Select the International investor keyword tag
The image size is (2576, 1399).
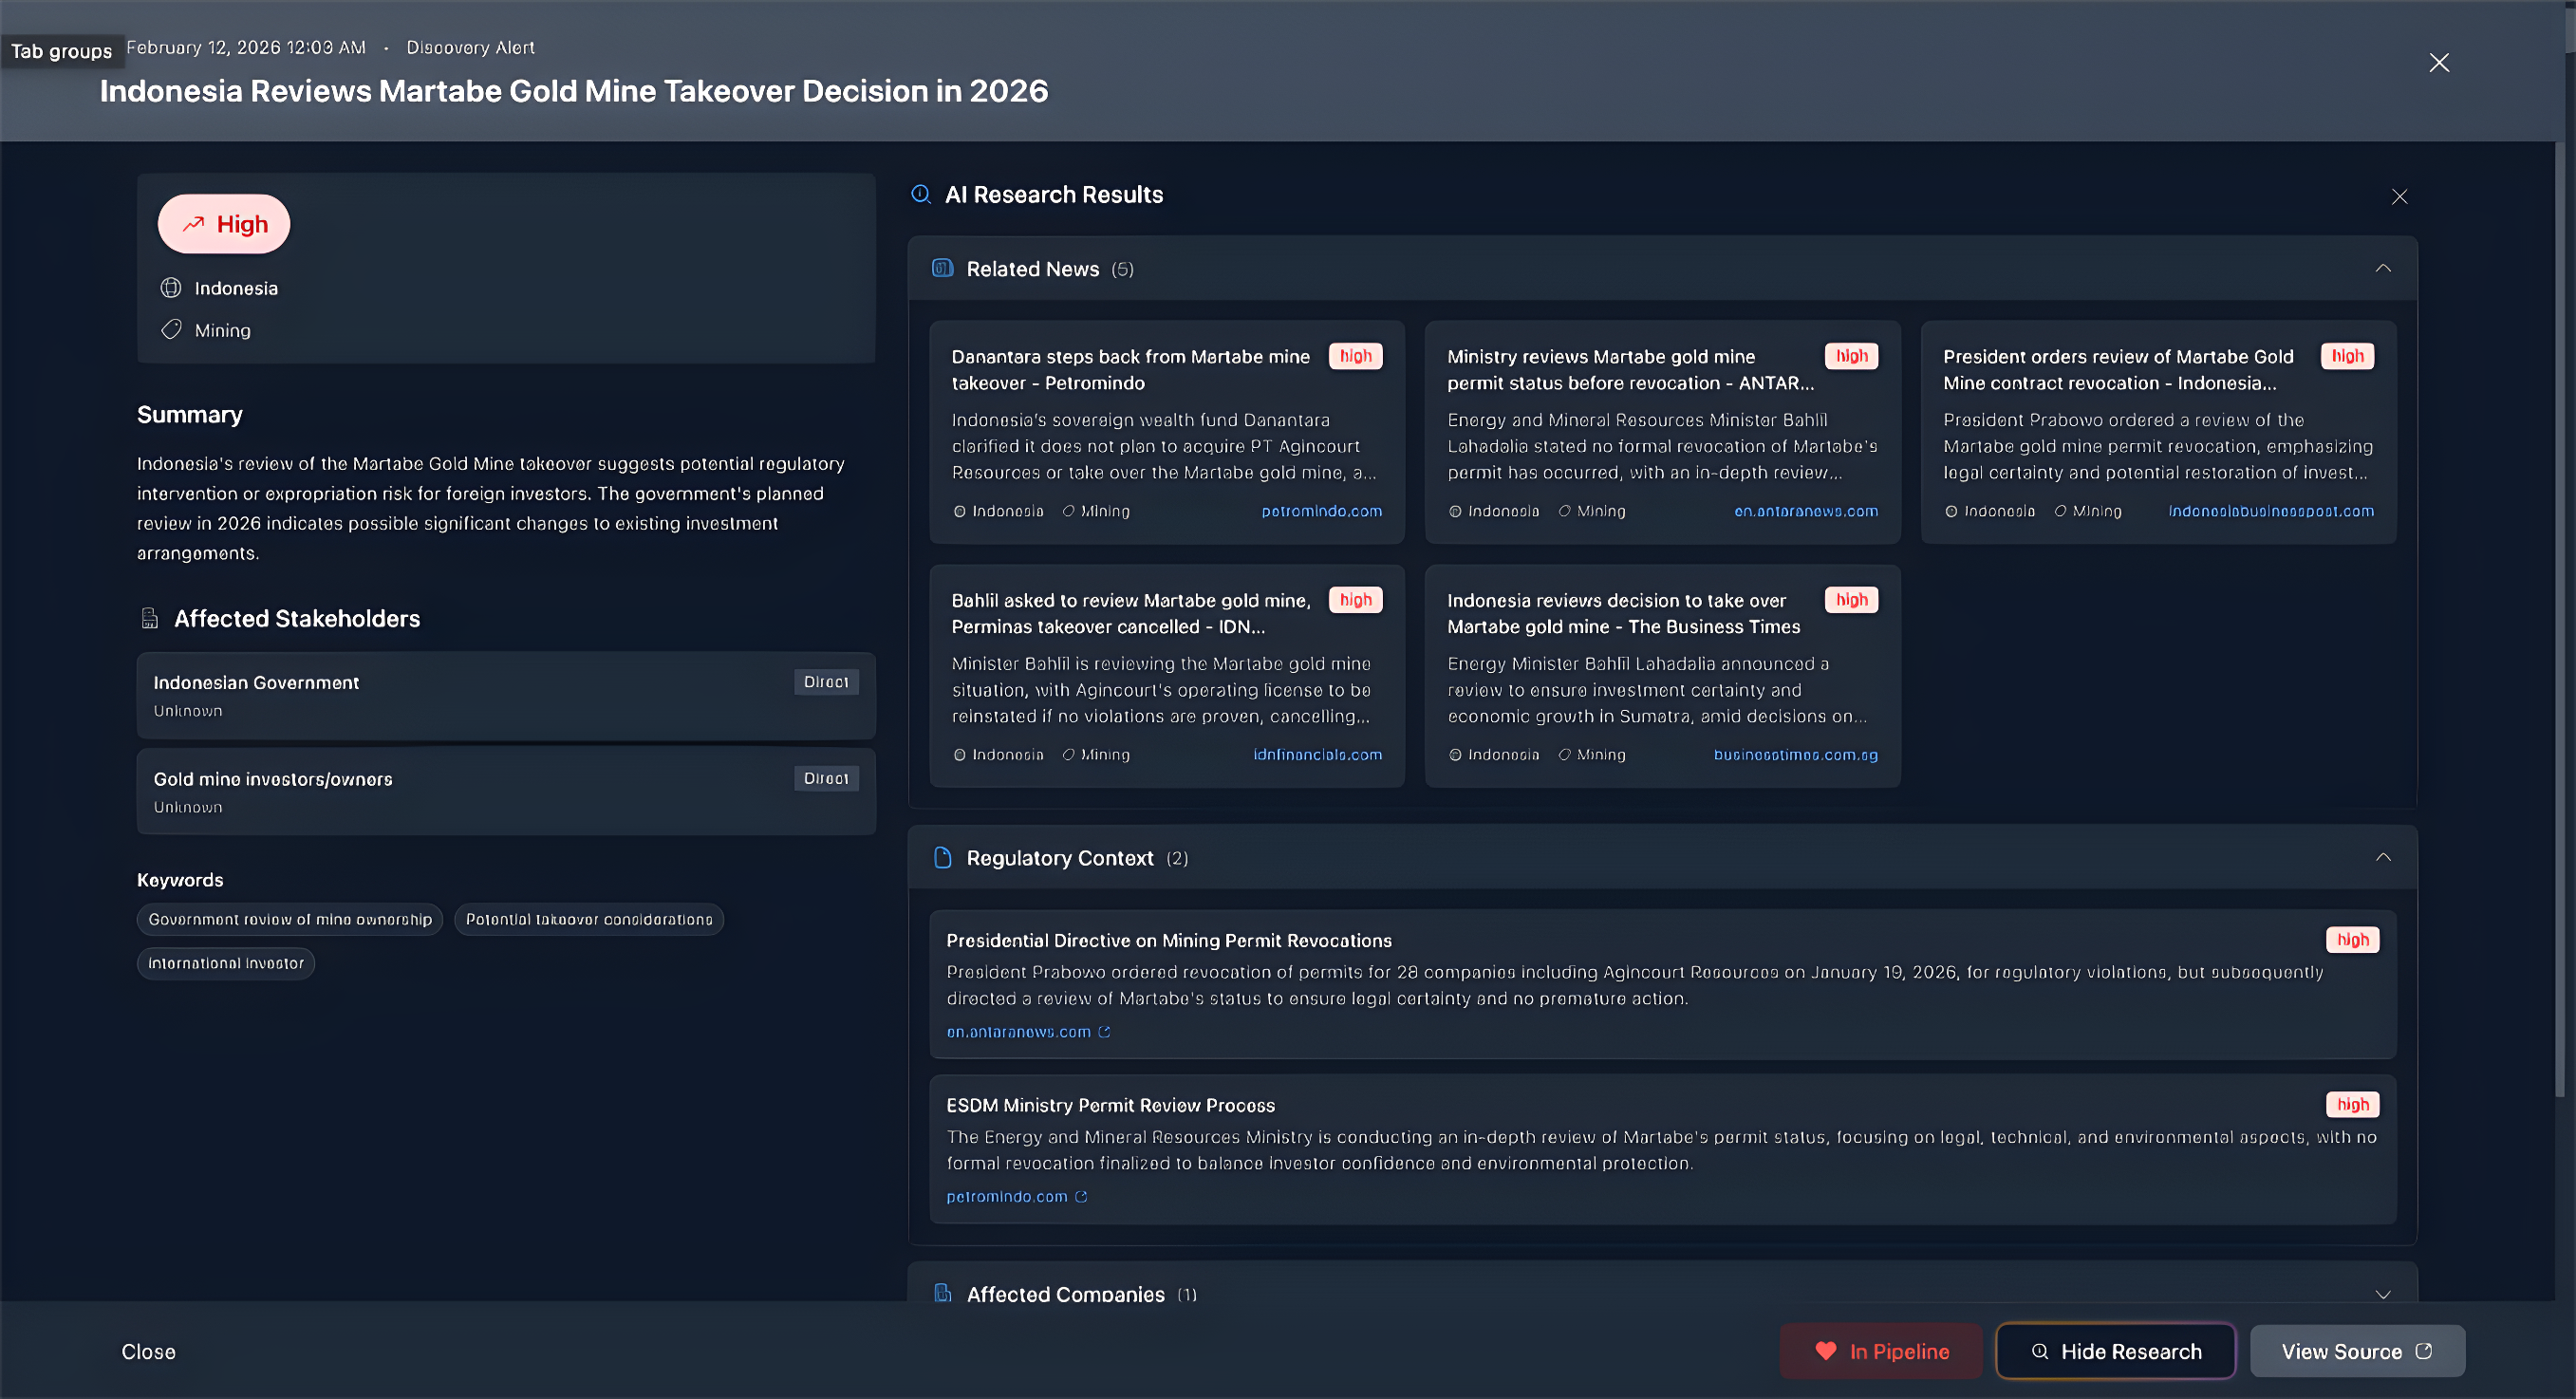coord(226,962)
